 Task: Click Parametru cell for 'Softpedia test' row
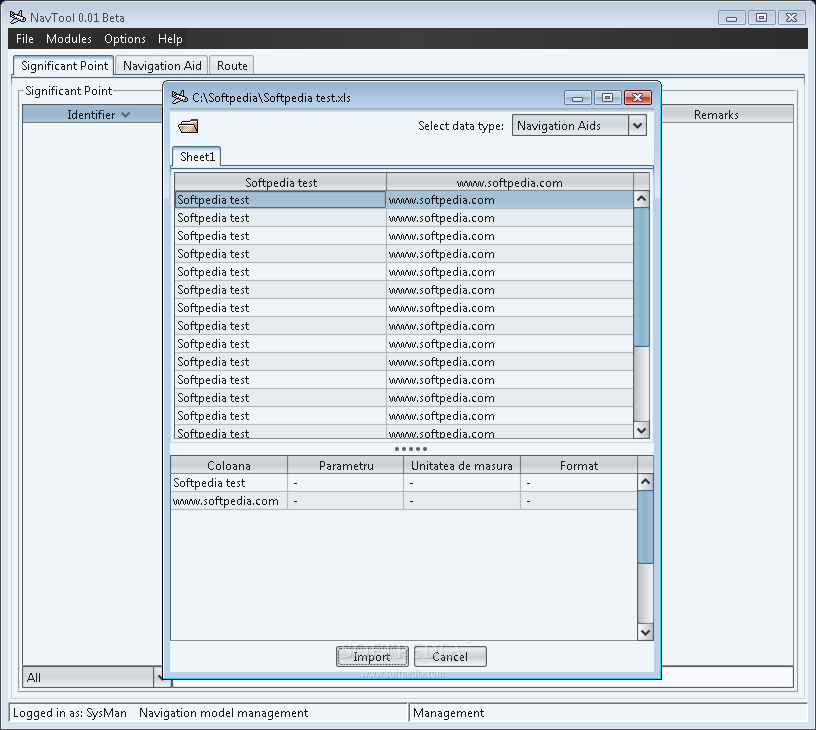click(x=346, y=483)
